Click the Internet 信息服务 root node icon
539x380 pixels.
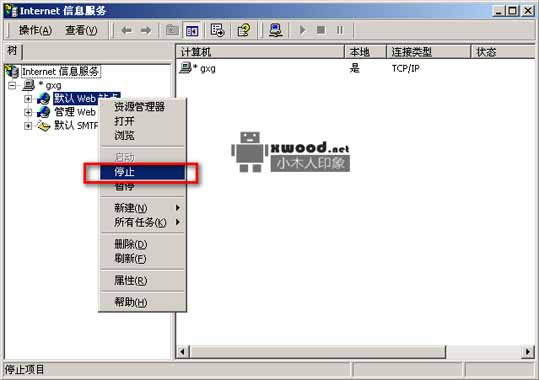[x=12, y=72]
